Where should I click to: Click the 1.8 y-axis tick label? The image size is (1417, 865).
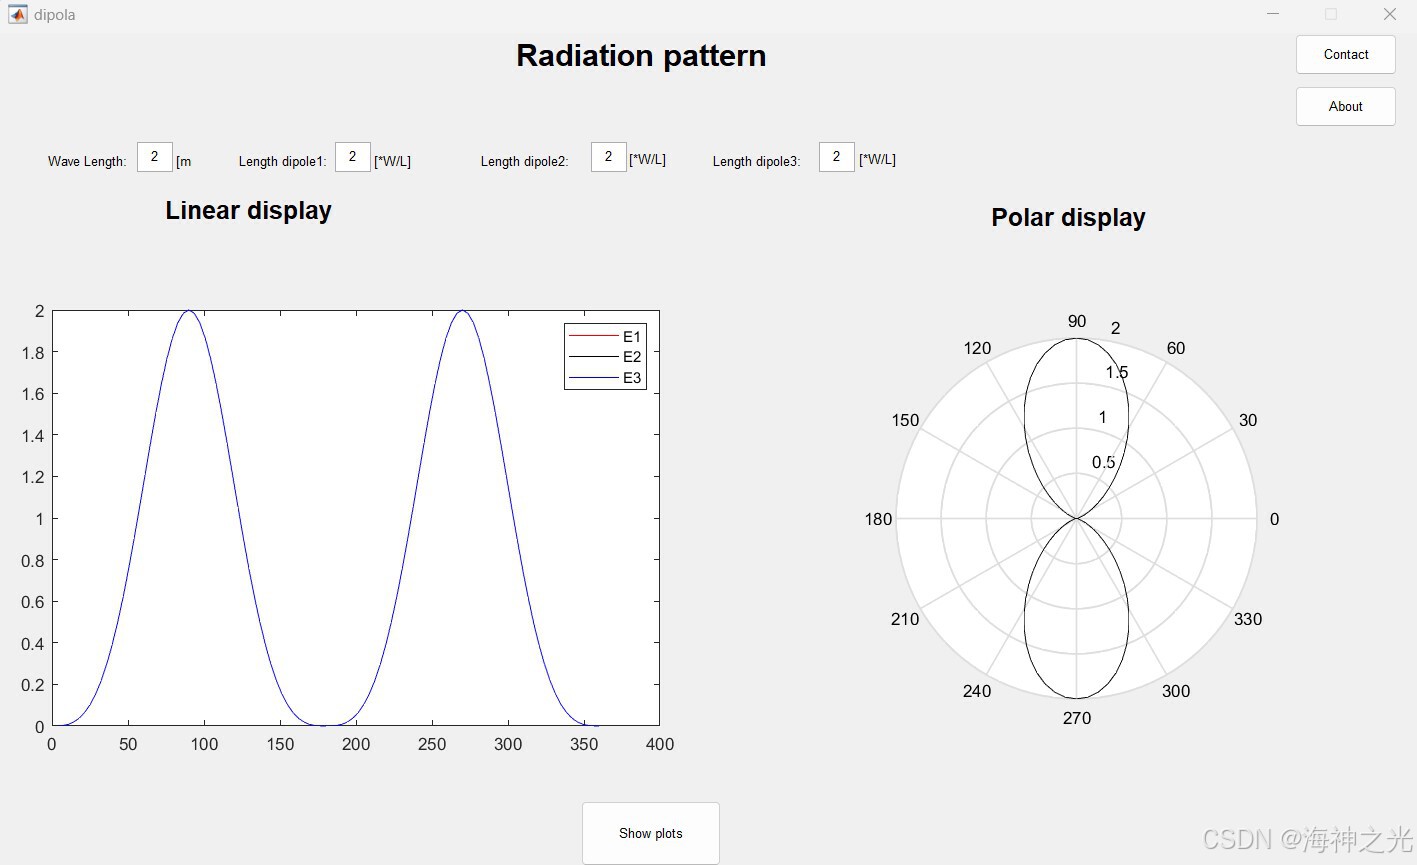tap(33, 353)
